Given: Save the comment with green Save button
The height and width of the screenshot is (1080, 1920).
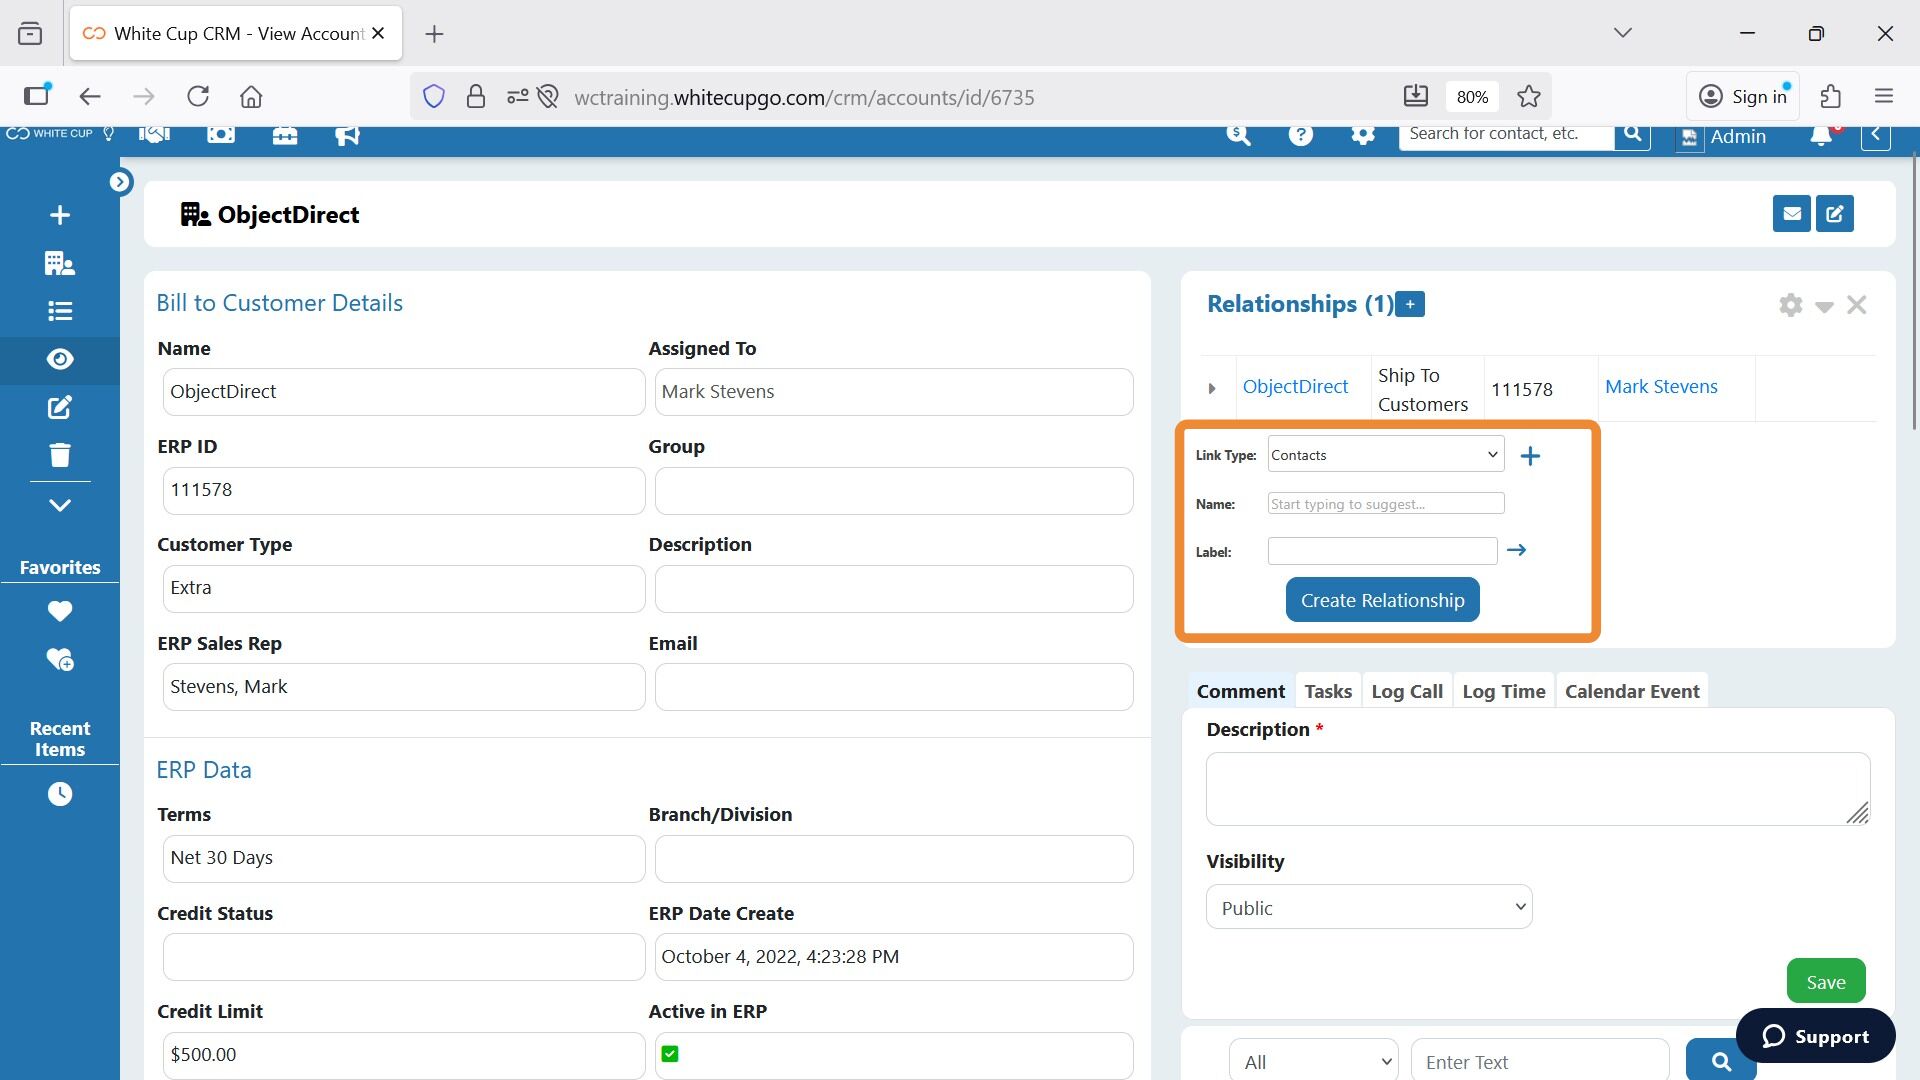Looking at the screenshot, I should click(x=1825, y=981).
